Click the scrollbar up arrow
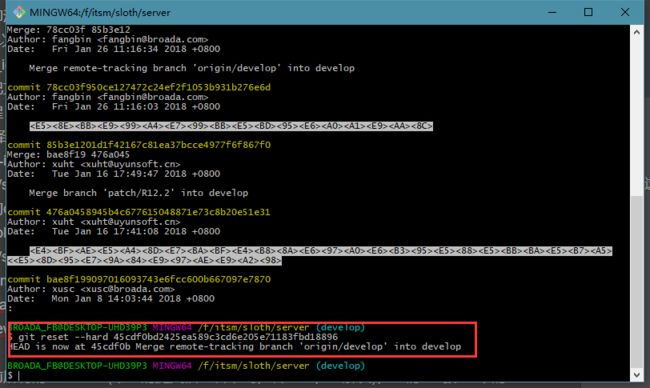This screenshot has width=650, height=388. 636,32
